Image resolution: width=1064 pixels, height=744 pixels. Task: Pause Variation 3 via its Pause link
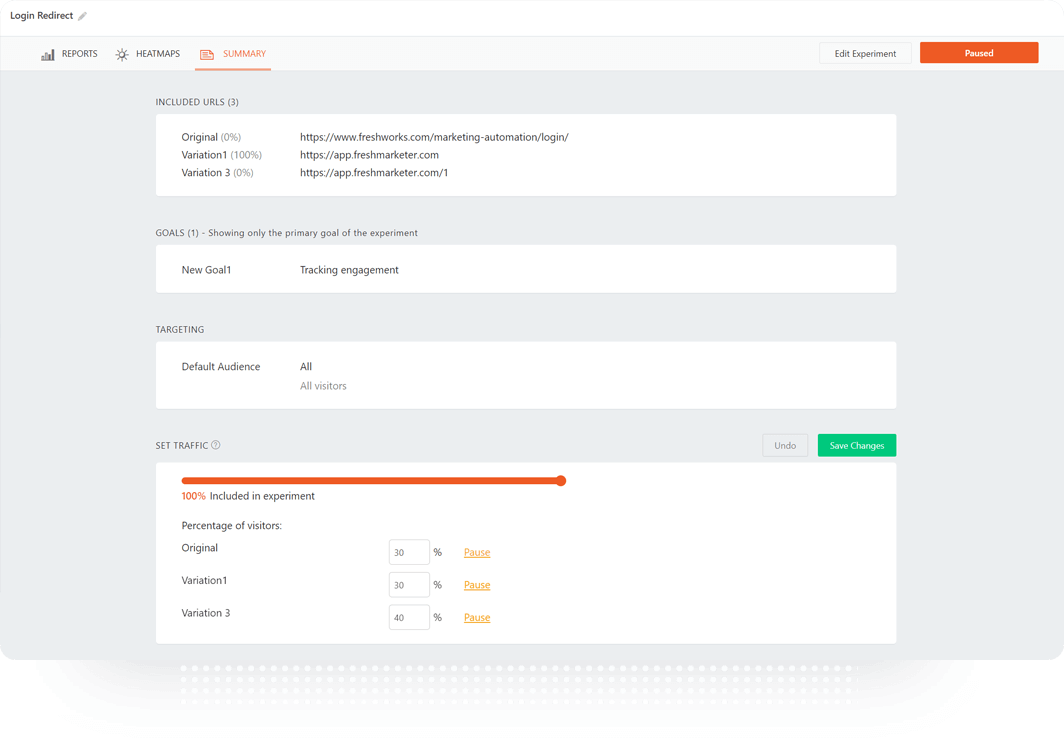point(477,617)
